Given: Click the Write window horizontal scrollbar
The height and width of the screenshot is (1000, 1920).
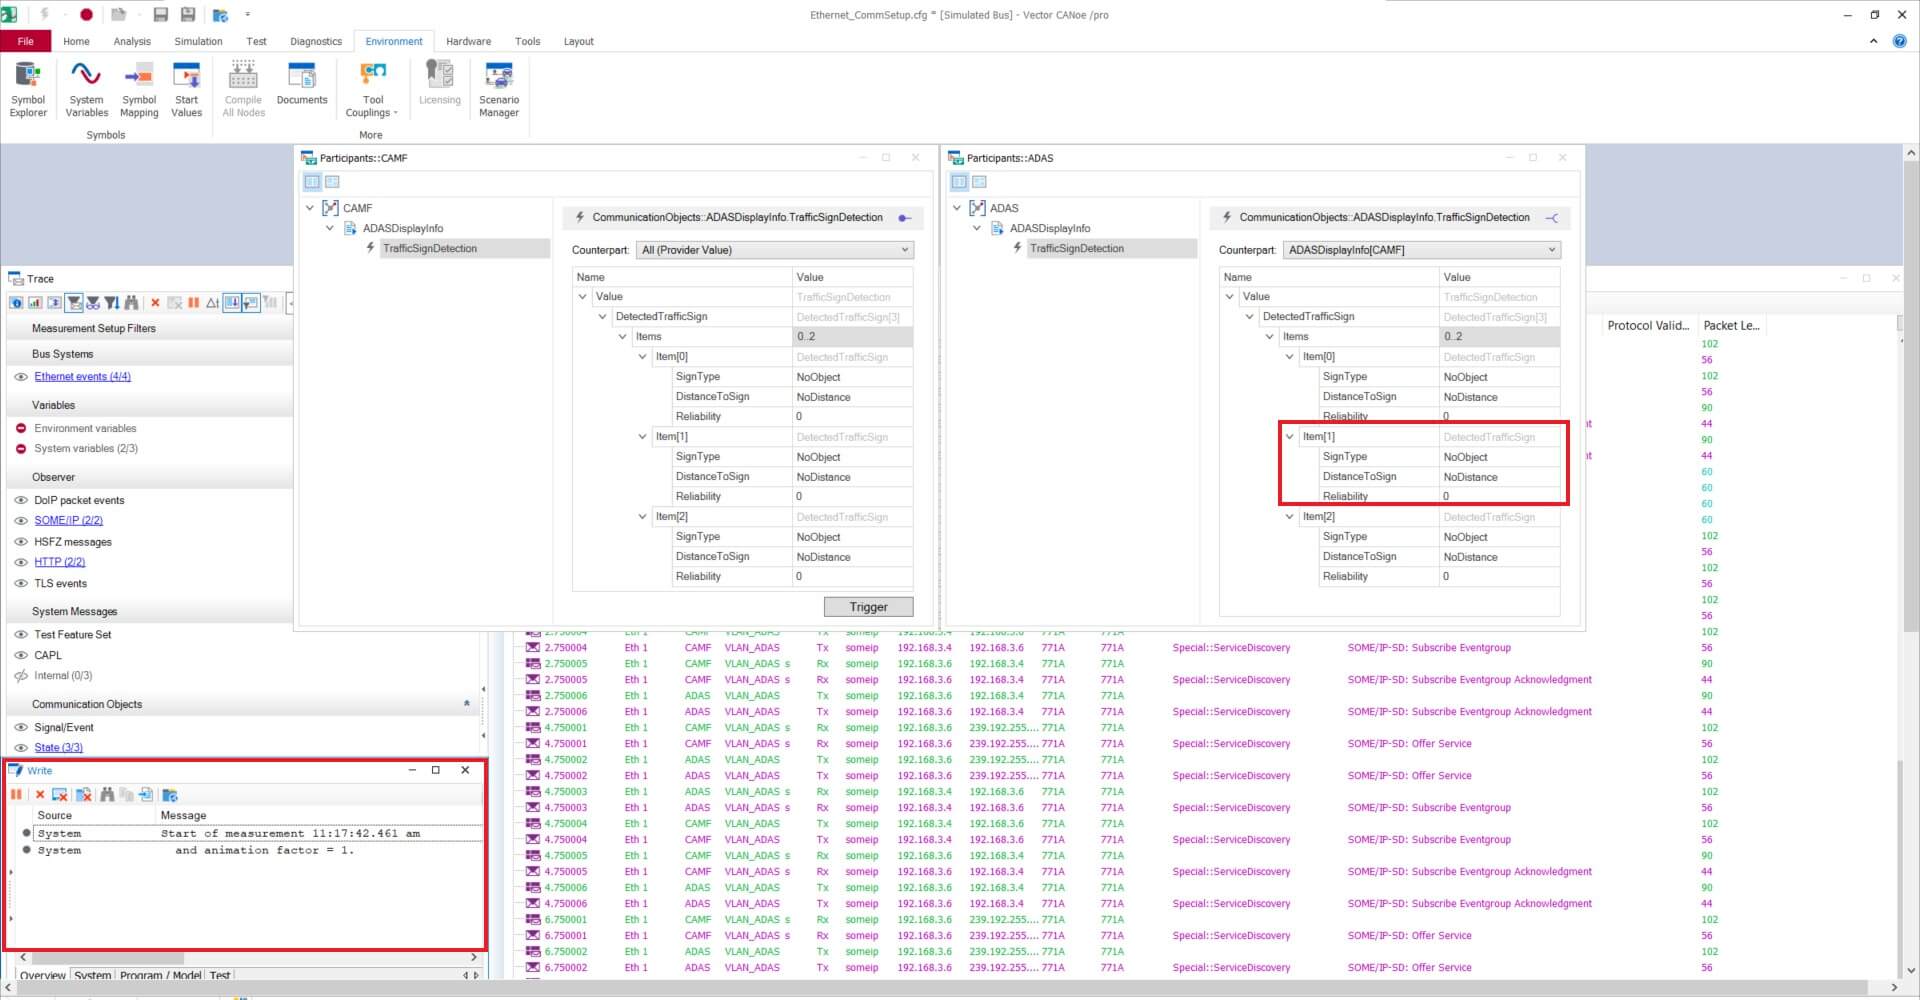Looking at the screenshot, I should (100, 958).
